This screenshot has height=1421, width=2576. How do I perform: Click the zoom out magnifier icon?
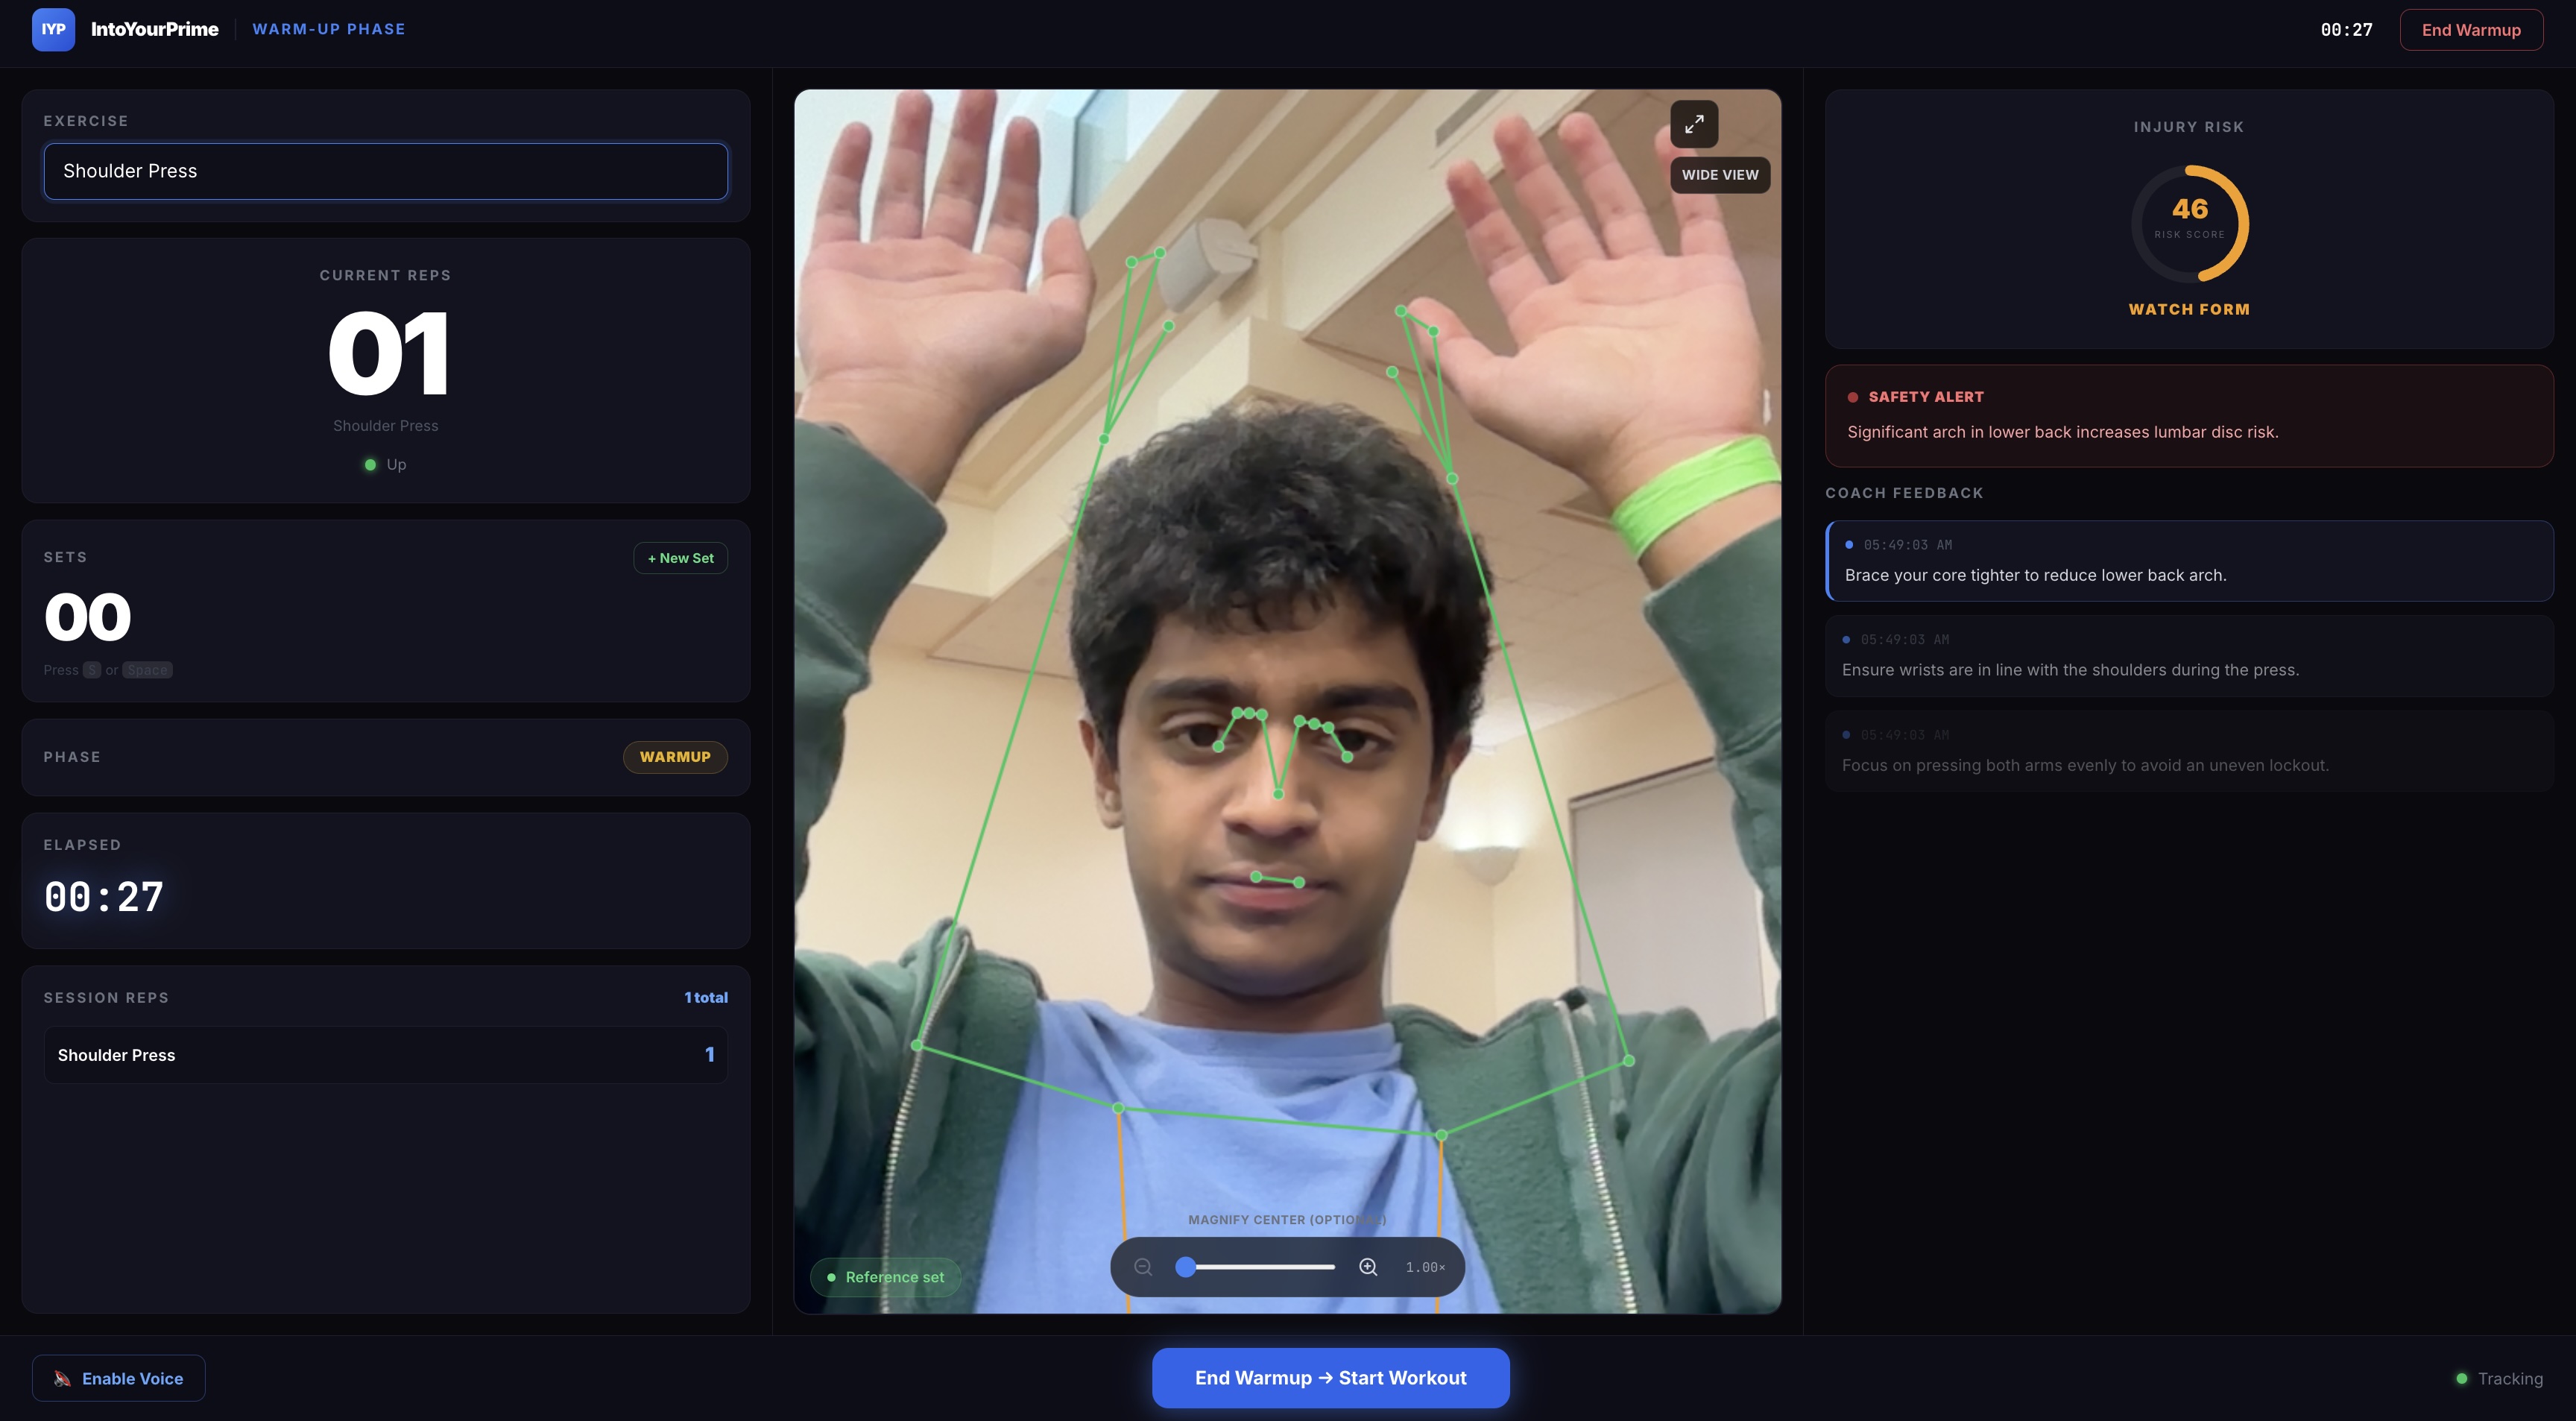(x=1143, y=1267)
